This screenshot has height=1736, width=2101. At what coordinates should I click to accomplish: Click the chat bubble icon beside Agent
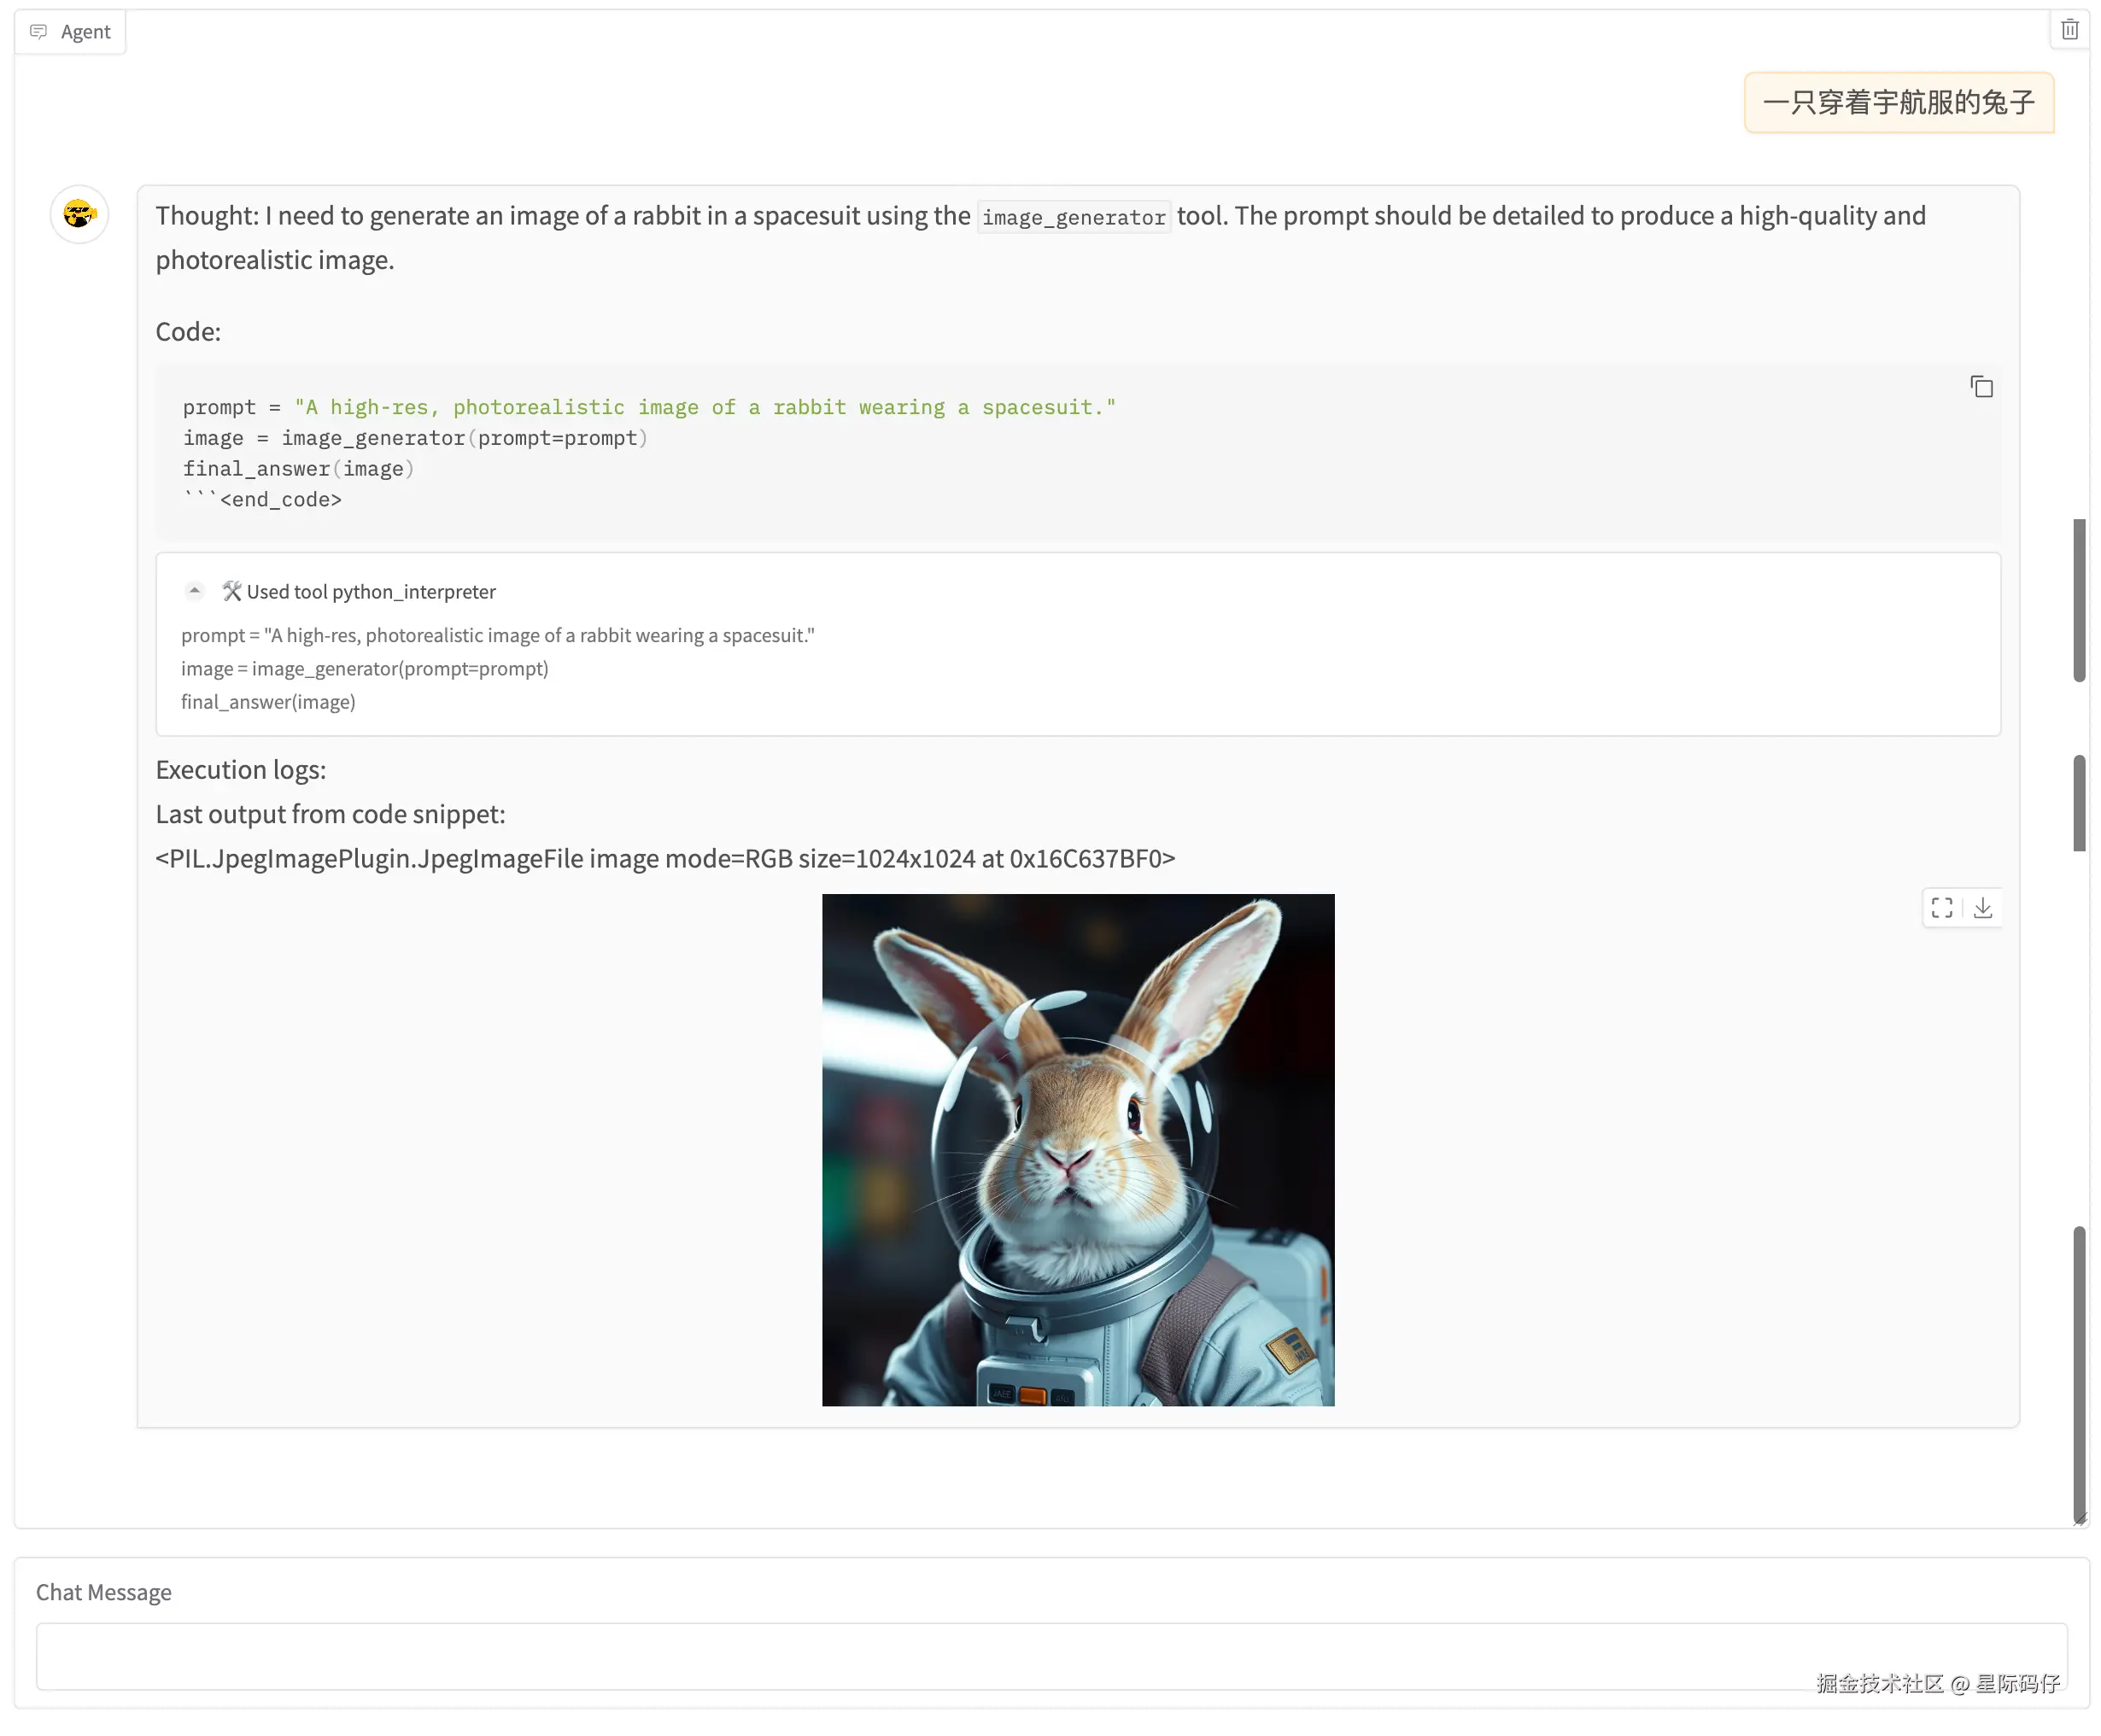pos(38,32)
